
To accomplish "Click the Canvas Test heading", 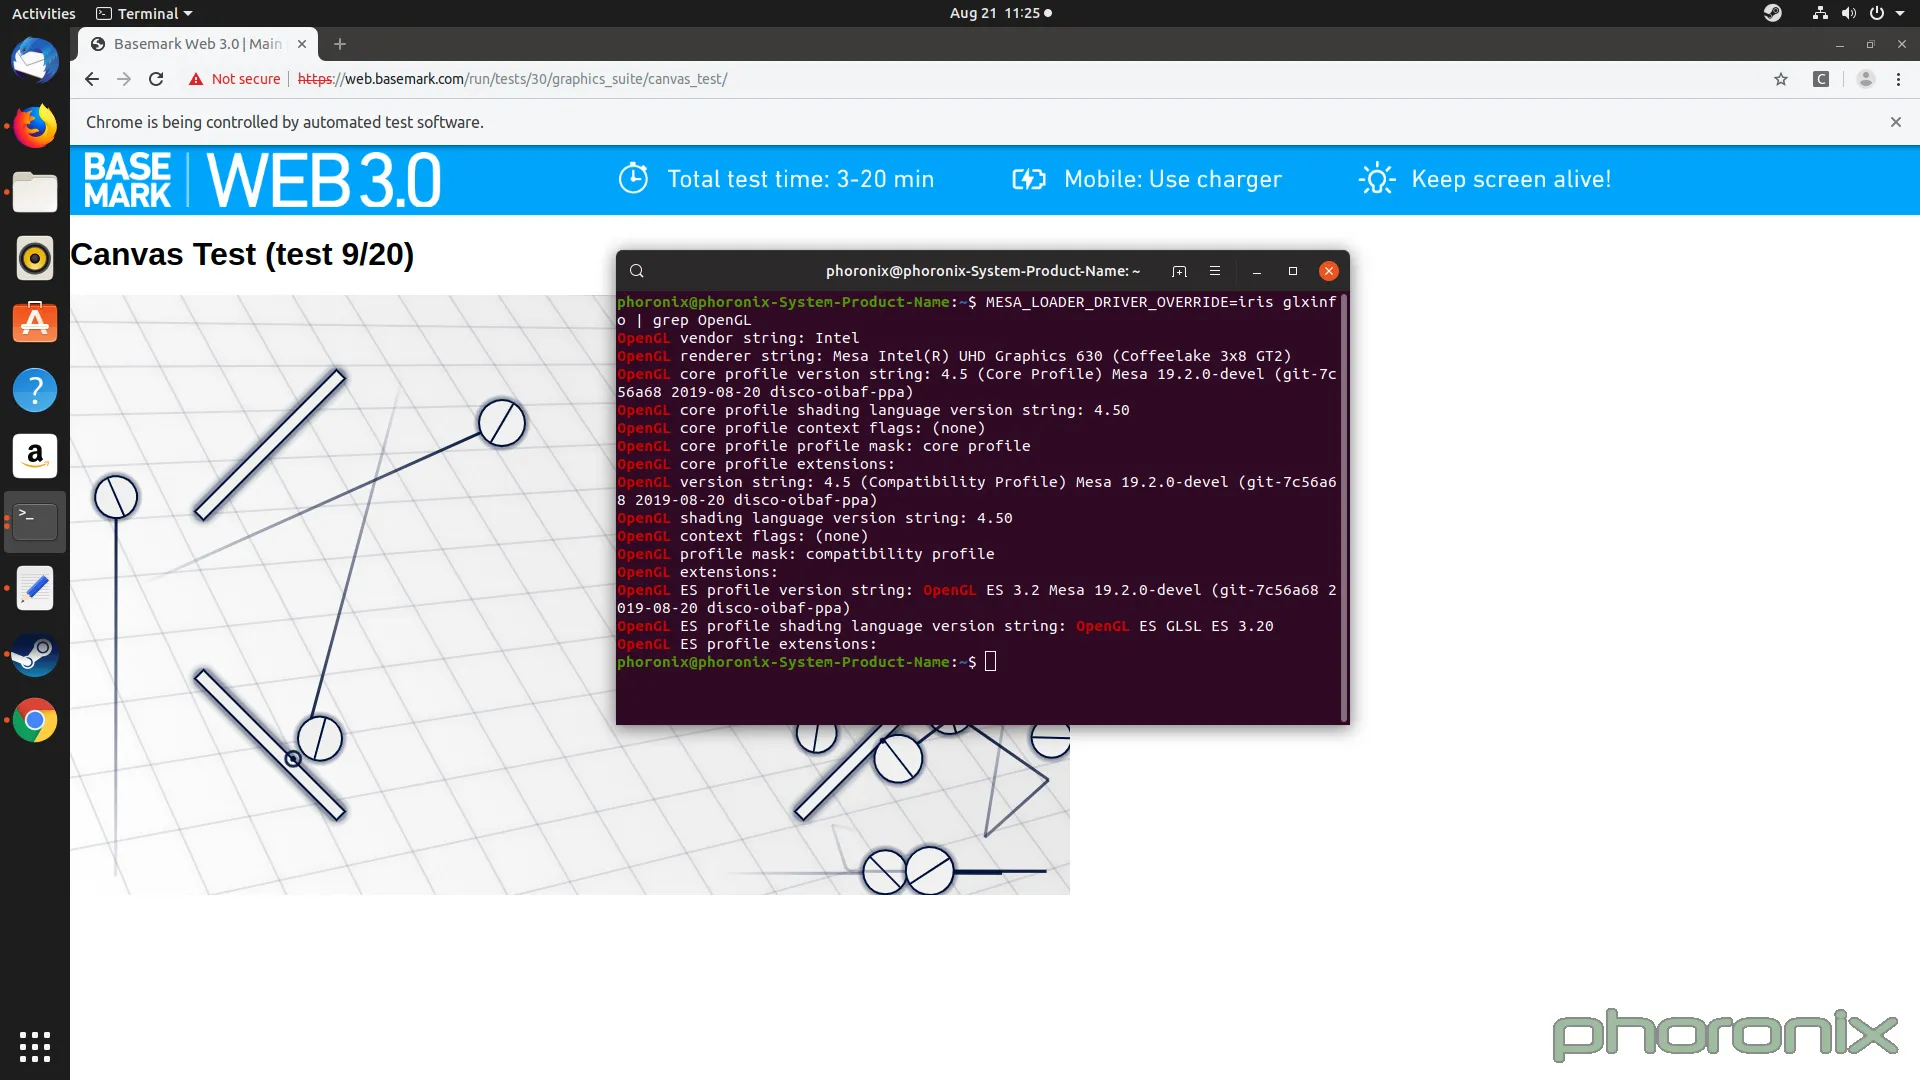I will (242, 254).
